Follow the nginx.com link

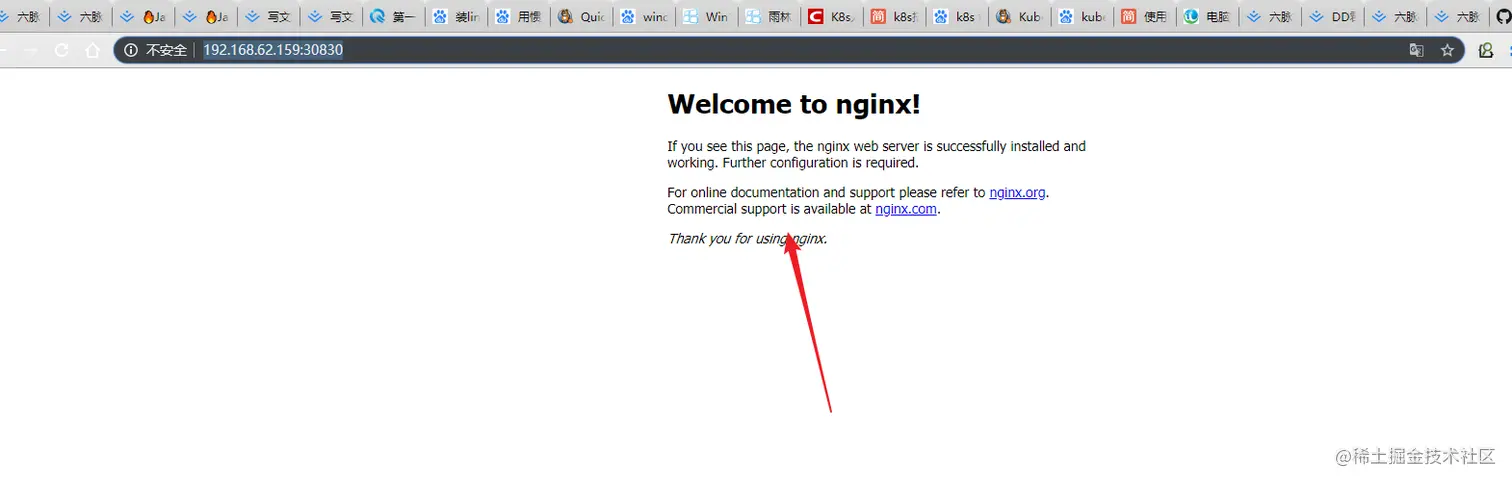coord(906,209)
